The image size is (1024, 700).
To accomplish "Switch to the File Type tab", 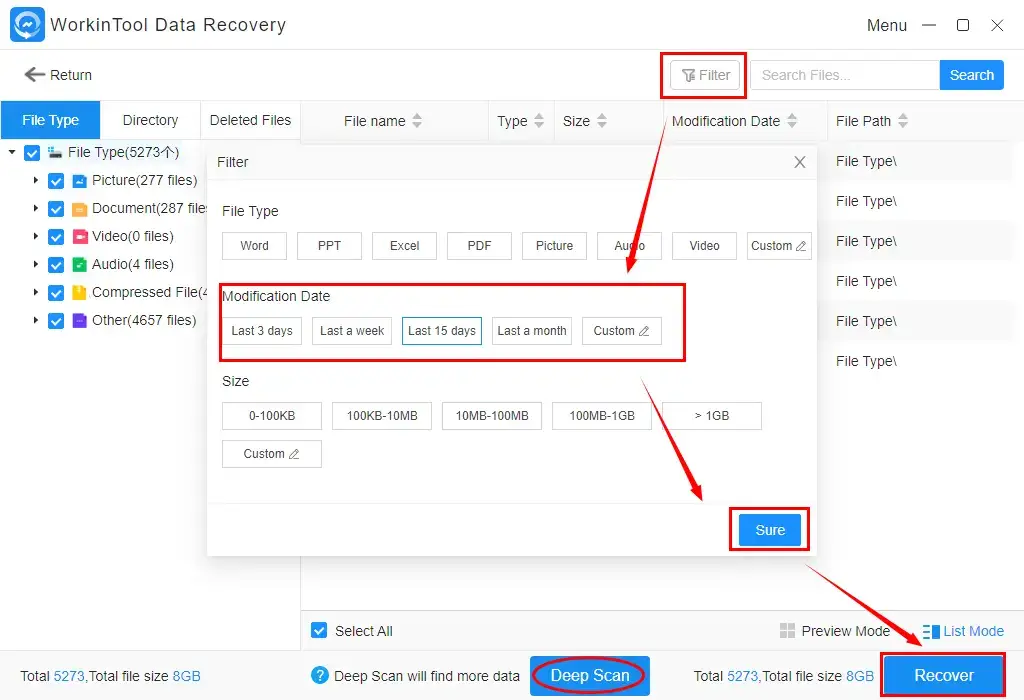I will 50,120.
